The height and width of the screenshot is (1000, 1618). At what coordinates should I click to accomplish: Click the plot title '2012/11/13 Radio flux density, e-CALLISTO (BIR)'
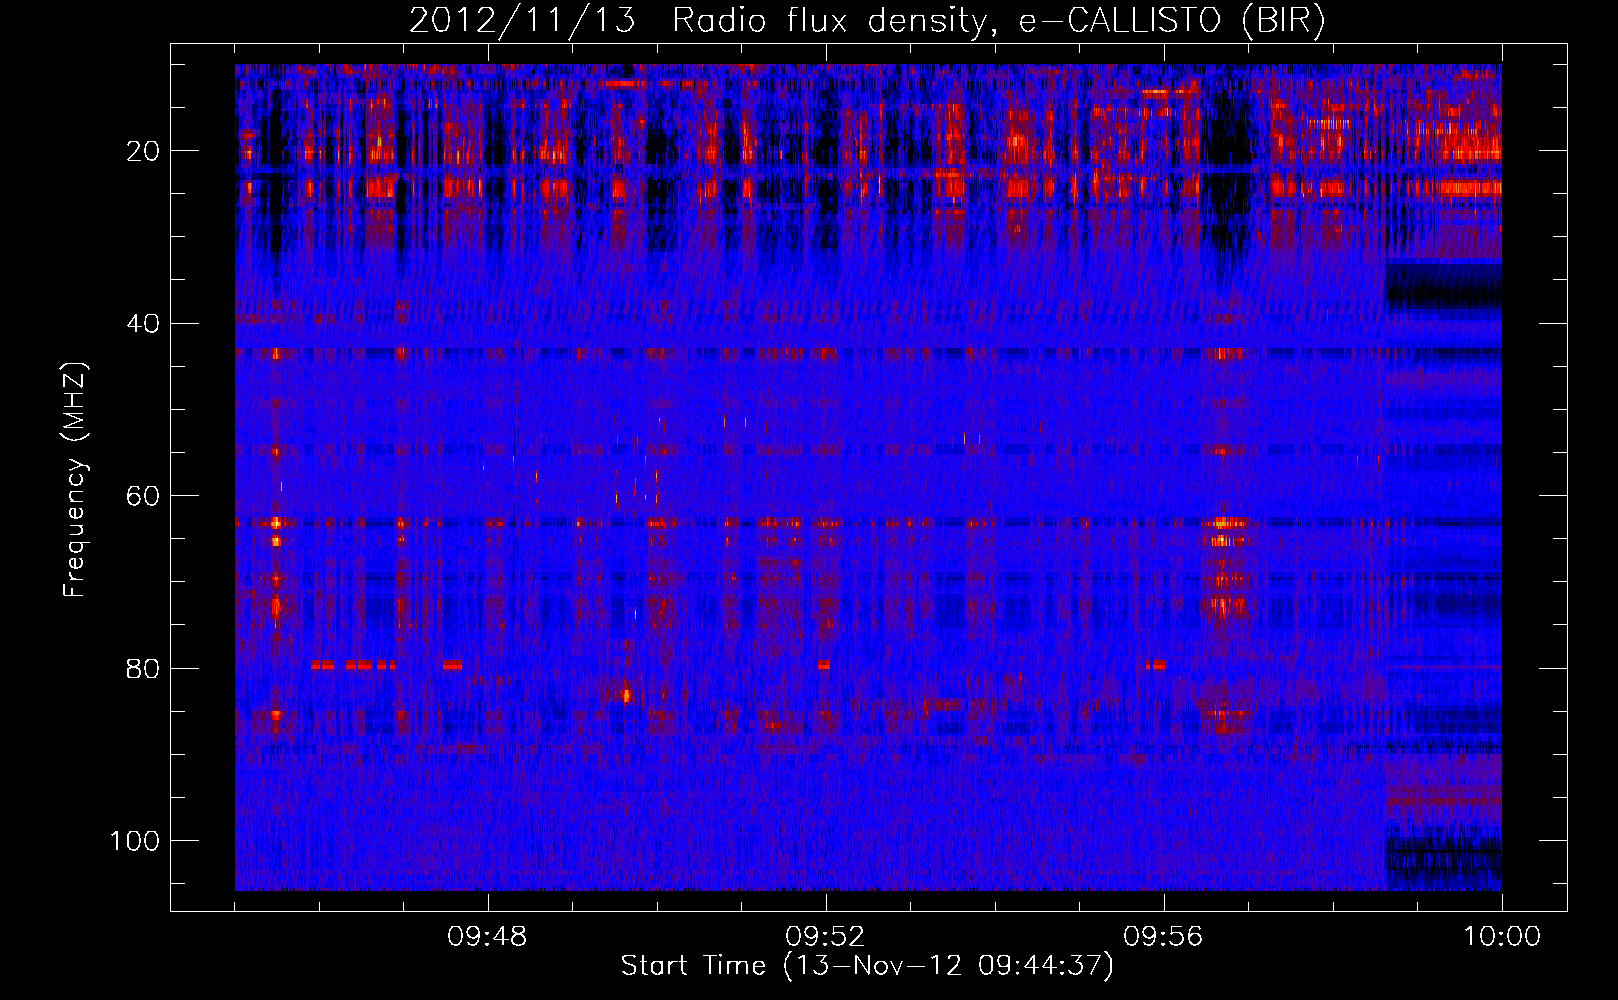[867, 20]
